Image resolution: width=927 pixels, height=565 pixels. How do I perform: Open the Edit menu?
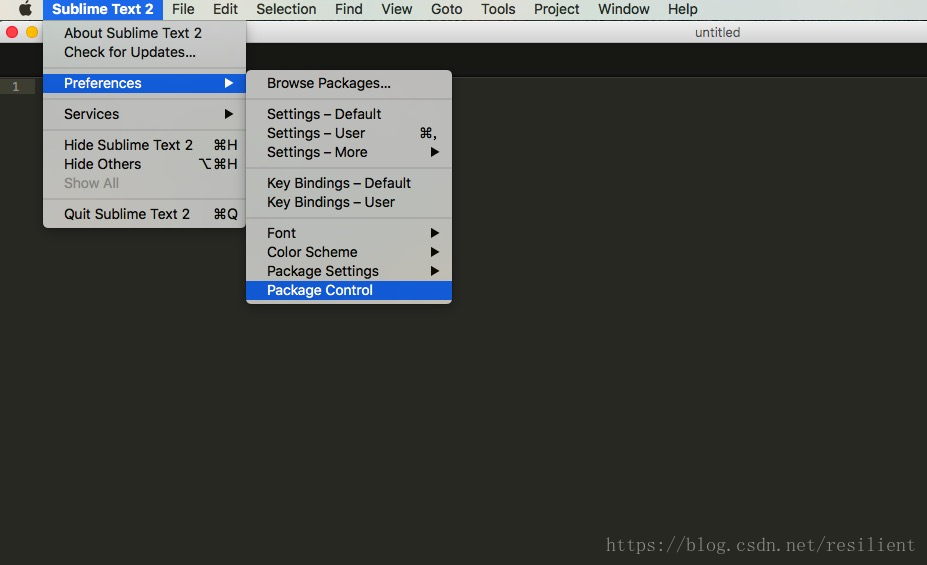225,9
